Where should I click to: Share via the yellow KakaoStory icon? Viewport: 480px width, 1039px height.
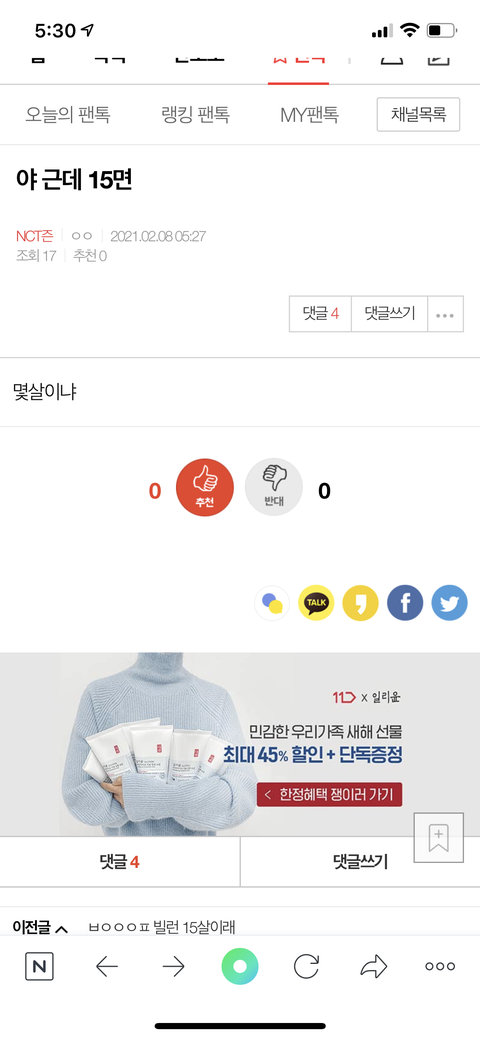click(360, 603)
